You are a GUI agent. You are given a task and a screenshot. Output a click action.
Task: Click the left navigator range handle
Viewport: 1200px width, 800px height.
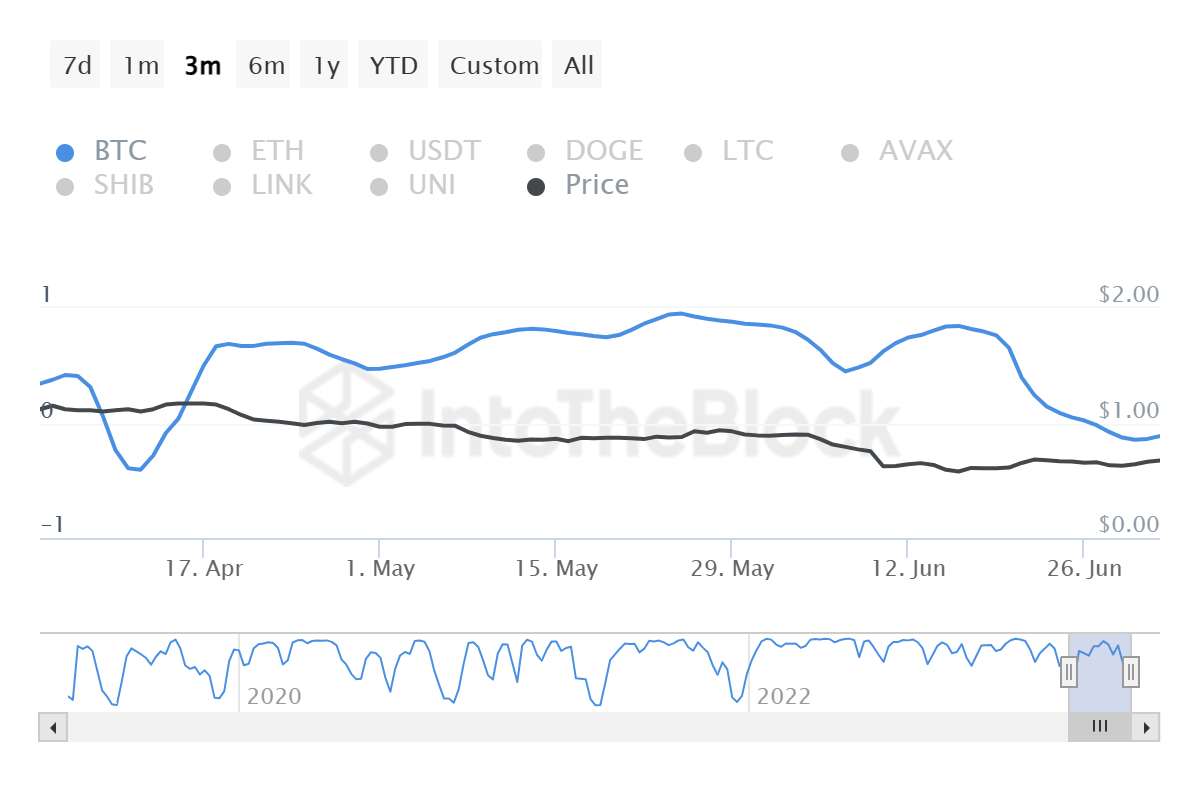tap(1069, 672)
